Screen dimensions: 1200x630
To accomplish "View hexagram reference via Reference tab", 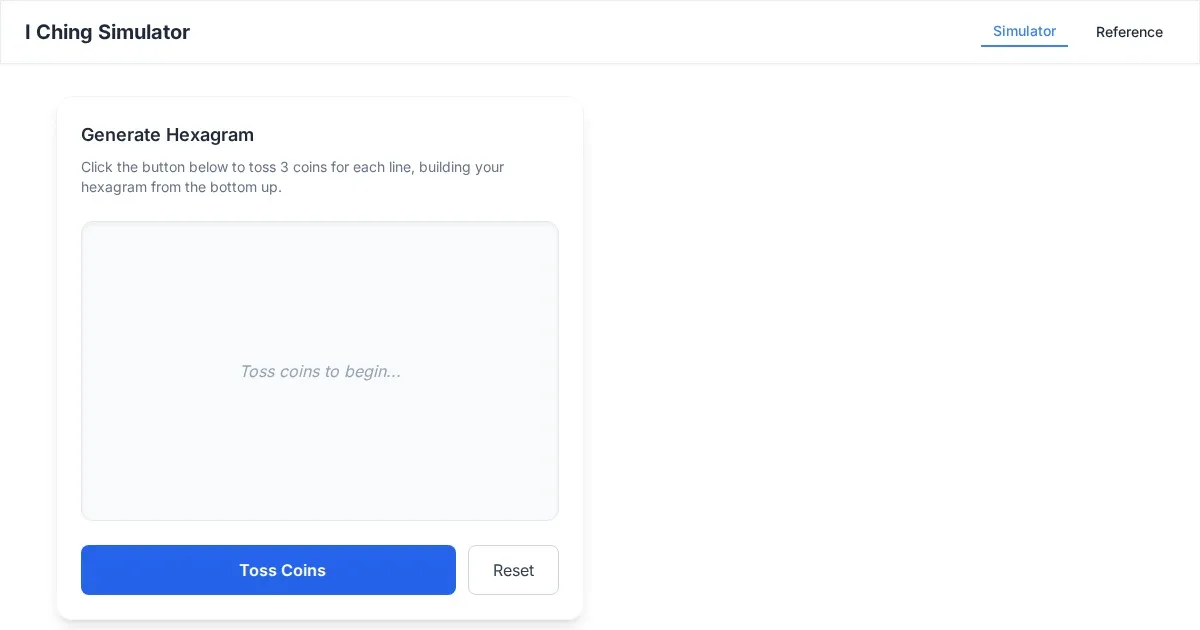I will [1129, 32].
